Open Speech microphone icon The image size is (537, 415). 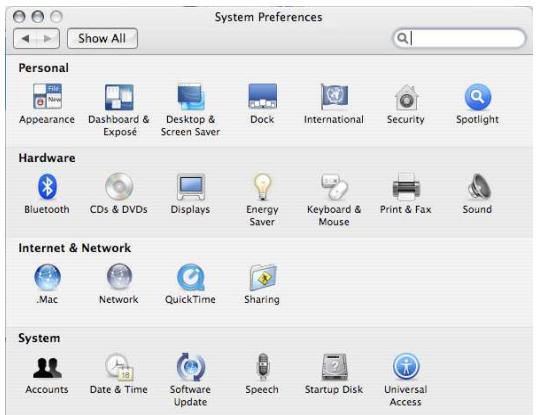(263, 367)
